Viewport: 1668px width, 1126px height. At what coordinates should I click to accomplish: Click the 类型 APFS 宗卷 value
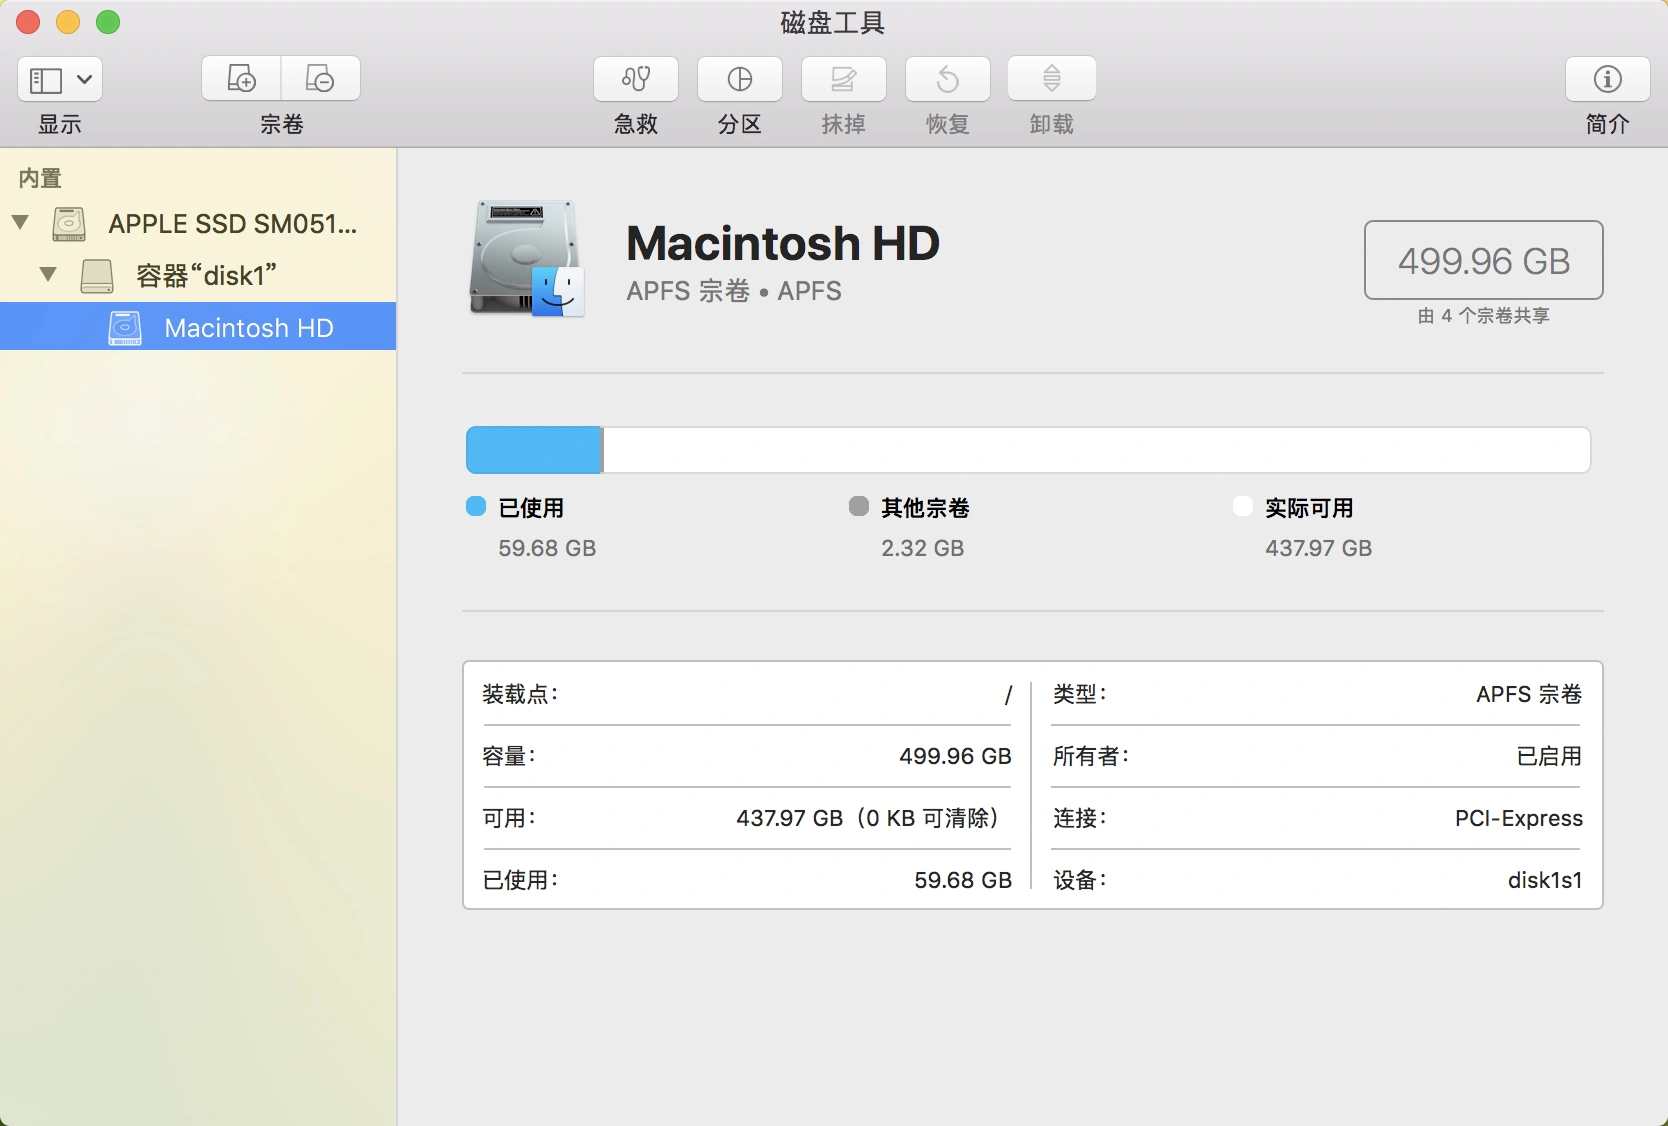pyautogui.click(x=1529, y=694)
